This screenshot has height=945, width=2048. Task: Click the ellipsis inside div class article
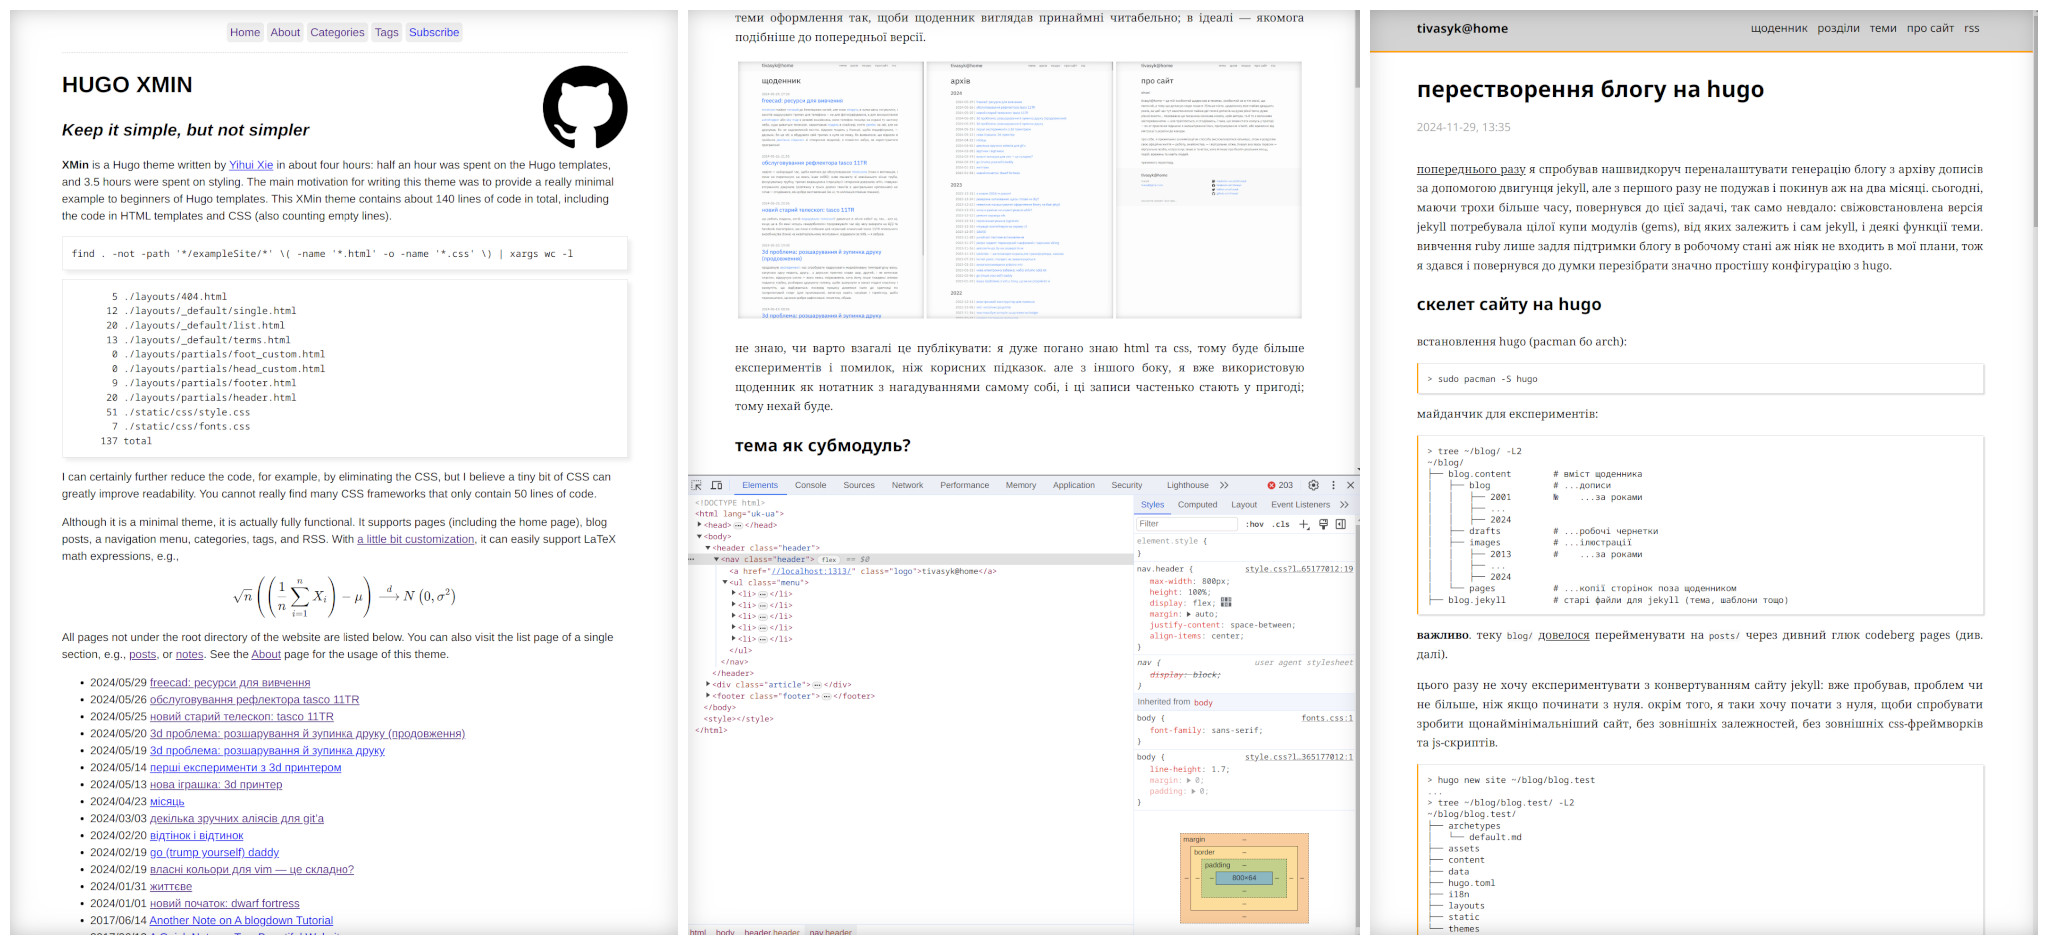pos(817,685)
